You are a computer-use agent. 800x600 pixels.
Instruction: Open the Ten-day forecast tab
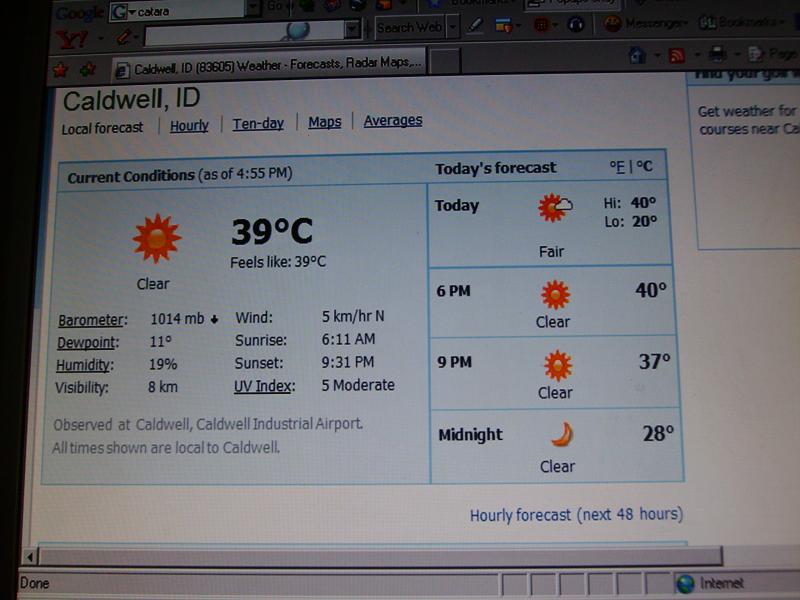[258, 124]
